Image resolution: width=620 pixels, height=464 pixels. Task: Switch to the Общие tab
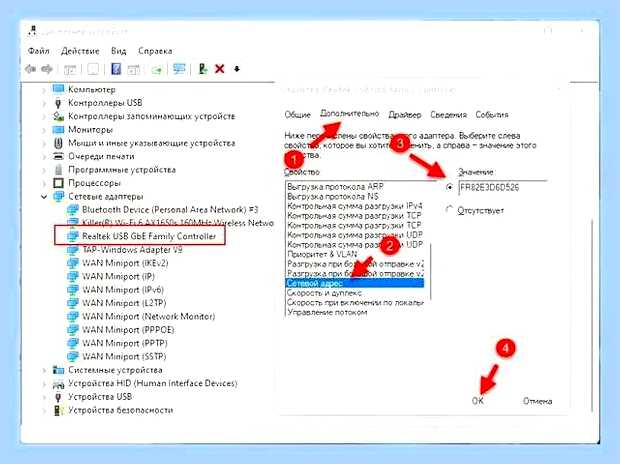click(x=297, y=115)
